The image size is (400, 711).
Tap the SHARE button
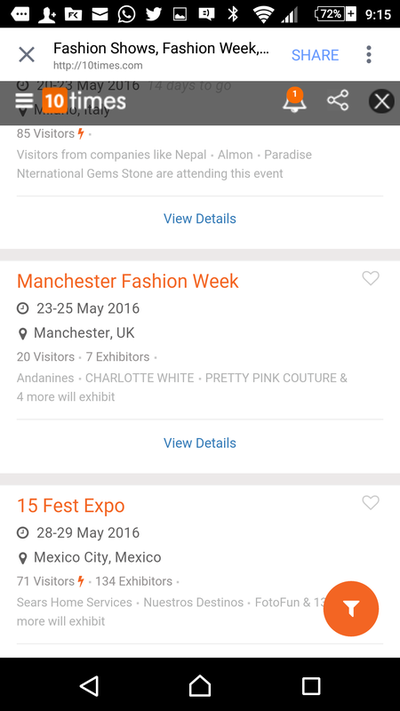(x=315, y=55)
